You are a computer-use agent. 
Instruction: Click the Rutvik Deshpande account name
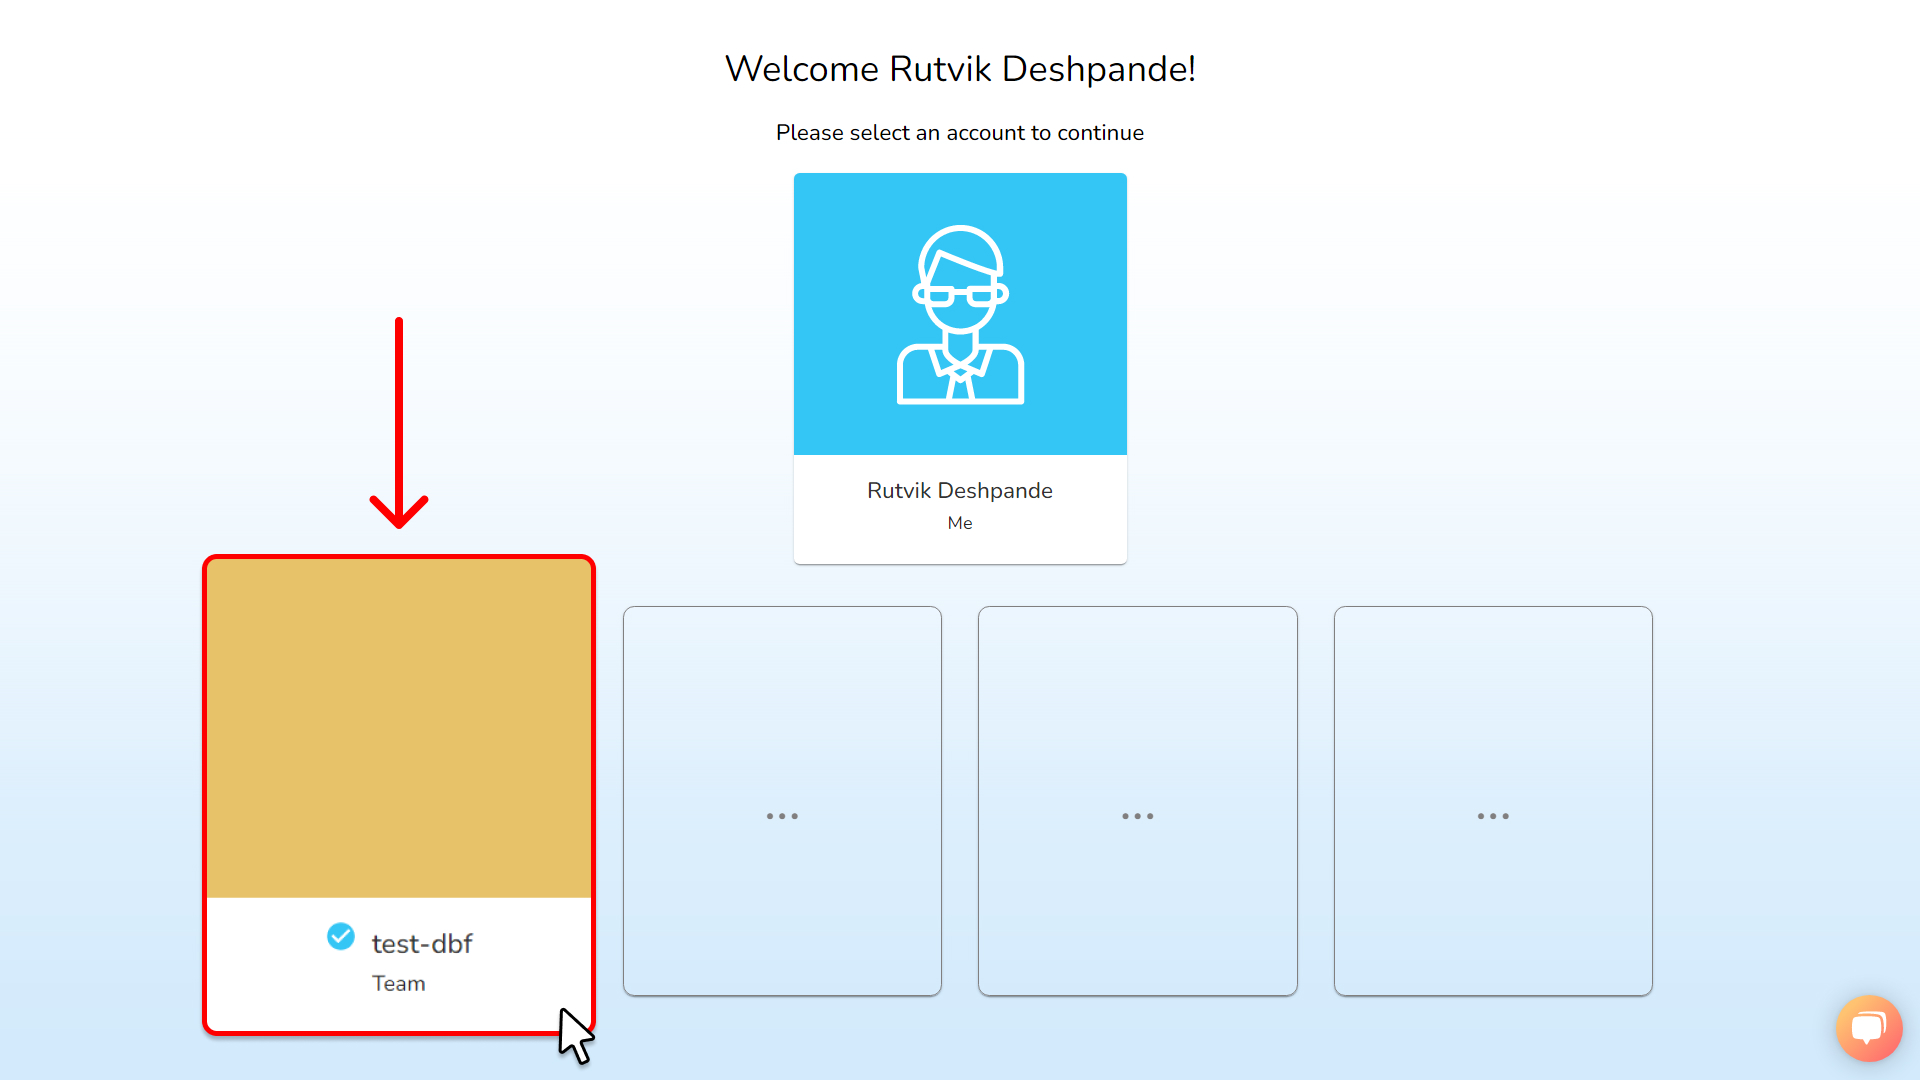coord(960,491)
